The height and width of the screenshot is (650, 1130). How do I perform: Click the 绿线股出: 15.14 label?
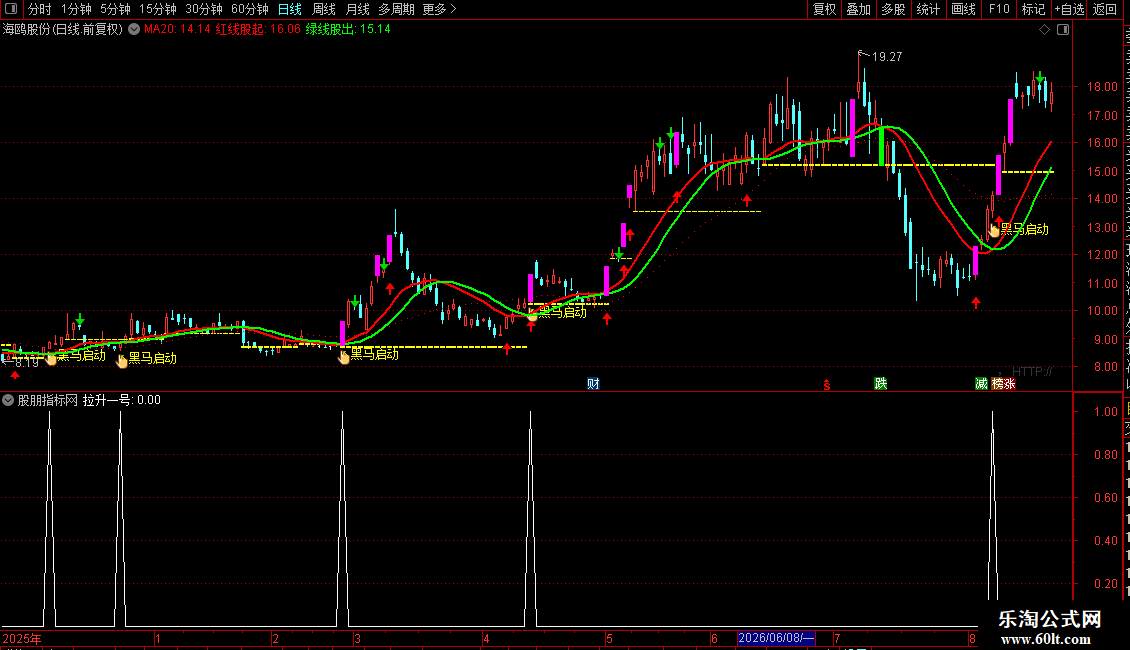[348, 30]
